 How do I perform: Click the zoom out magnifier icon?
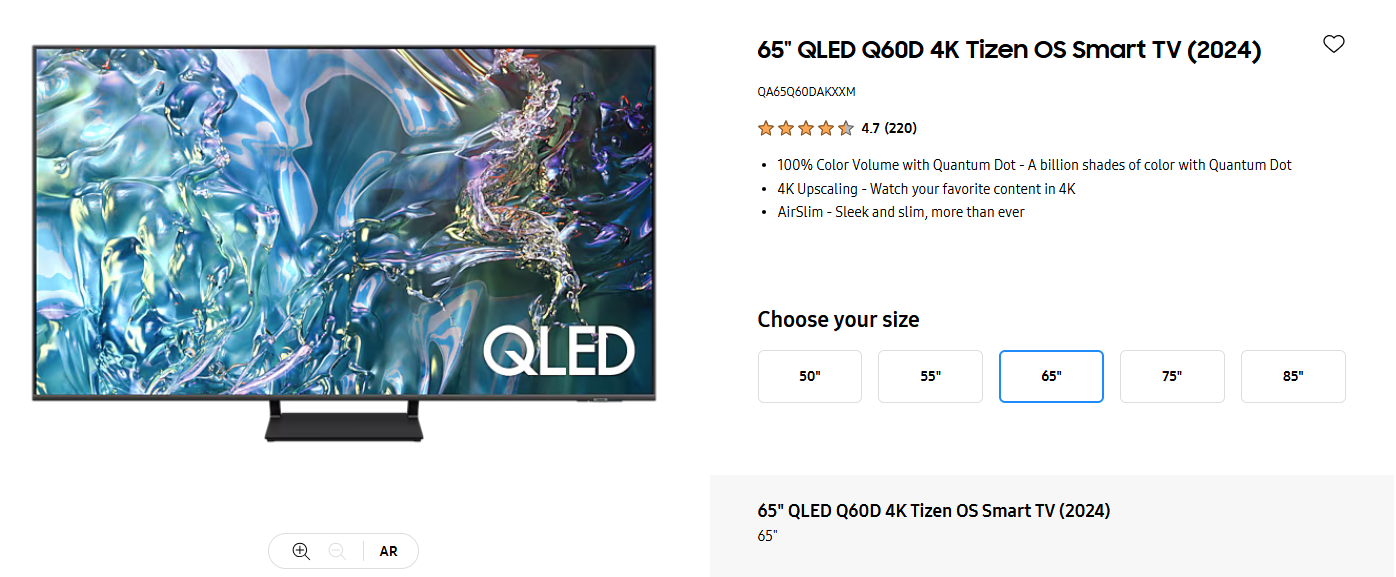point(337,551)
